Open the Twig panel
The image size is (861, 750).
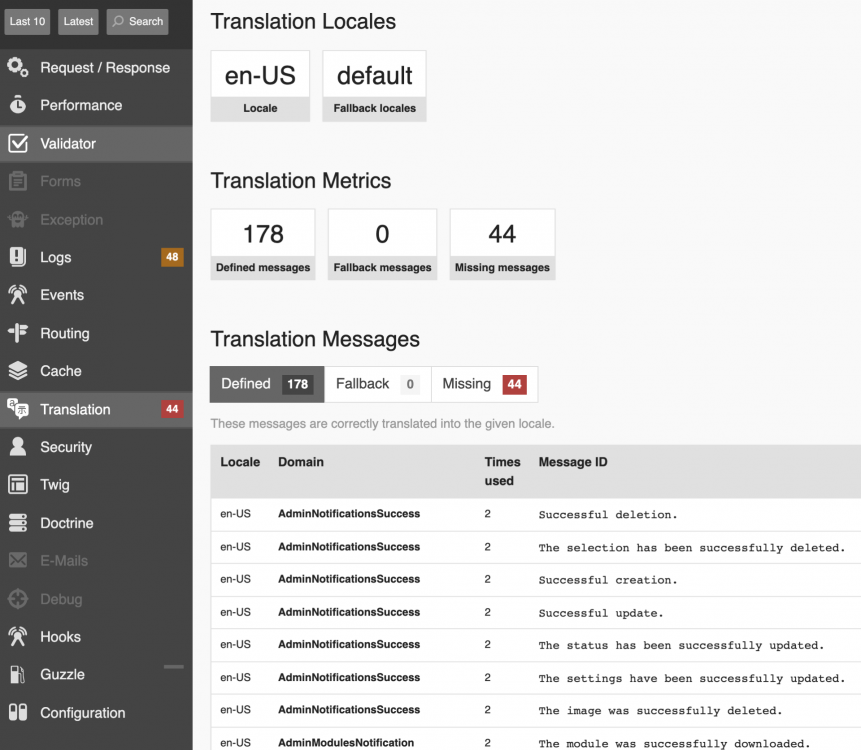(96, 485)
